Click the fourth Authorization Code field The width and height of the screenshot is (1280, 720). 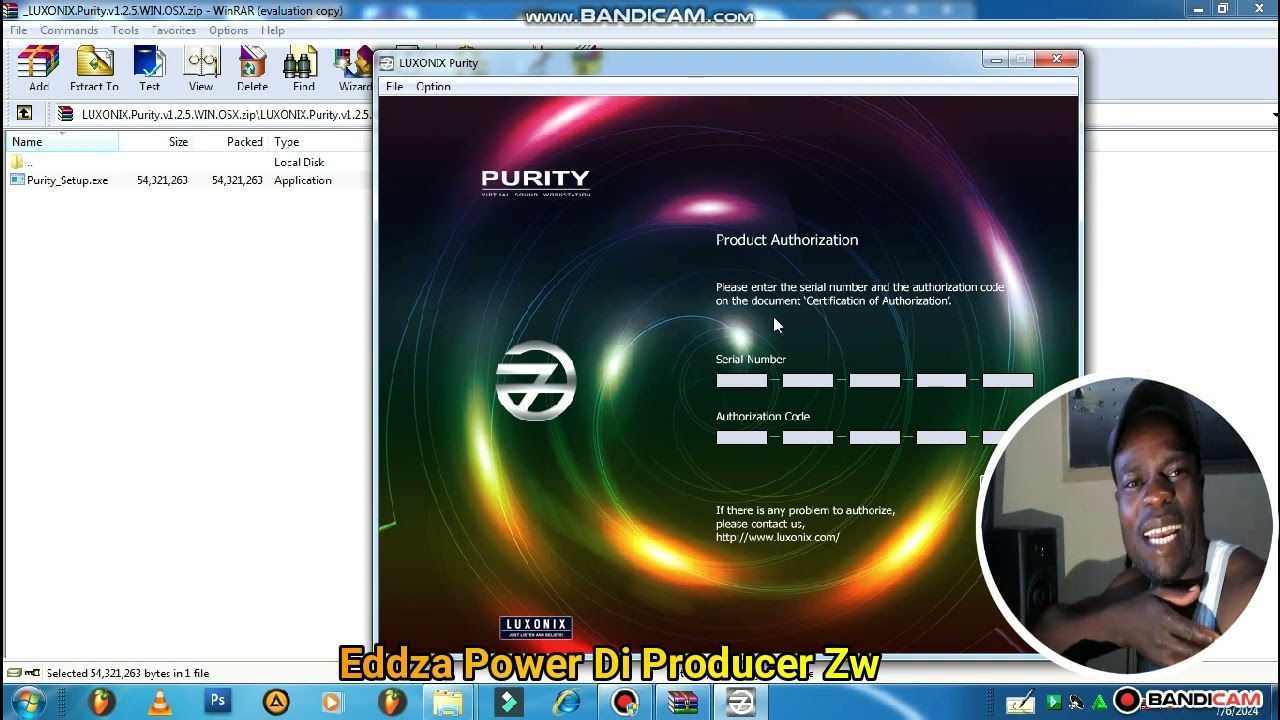941,437
